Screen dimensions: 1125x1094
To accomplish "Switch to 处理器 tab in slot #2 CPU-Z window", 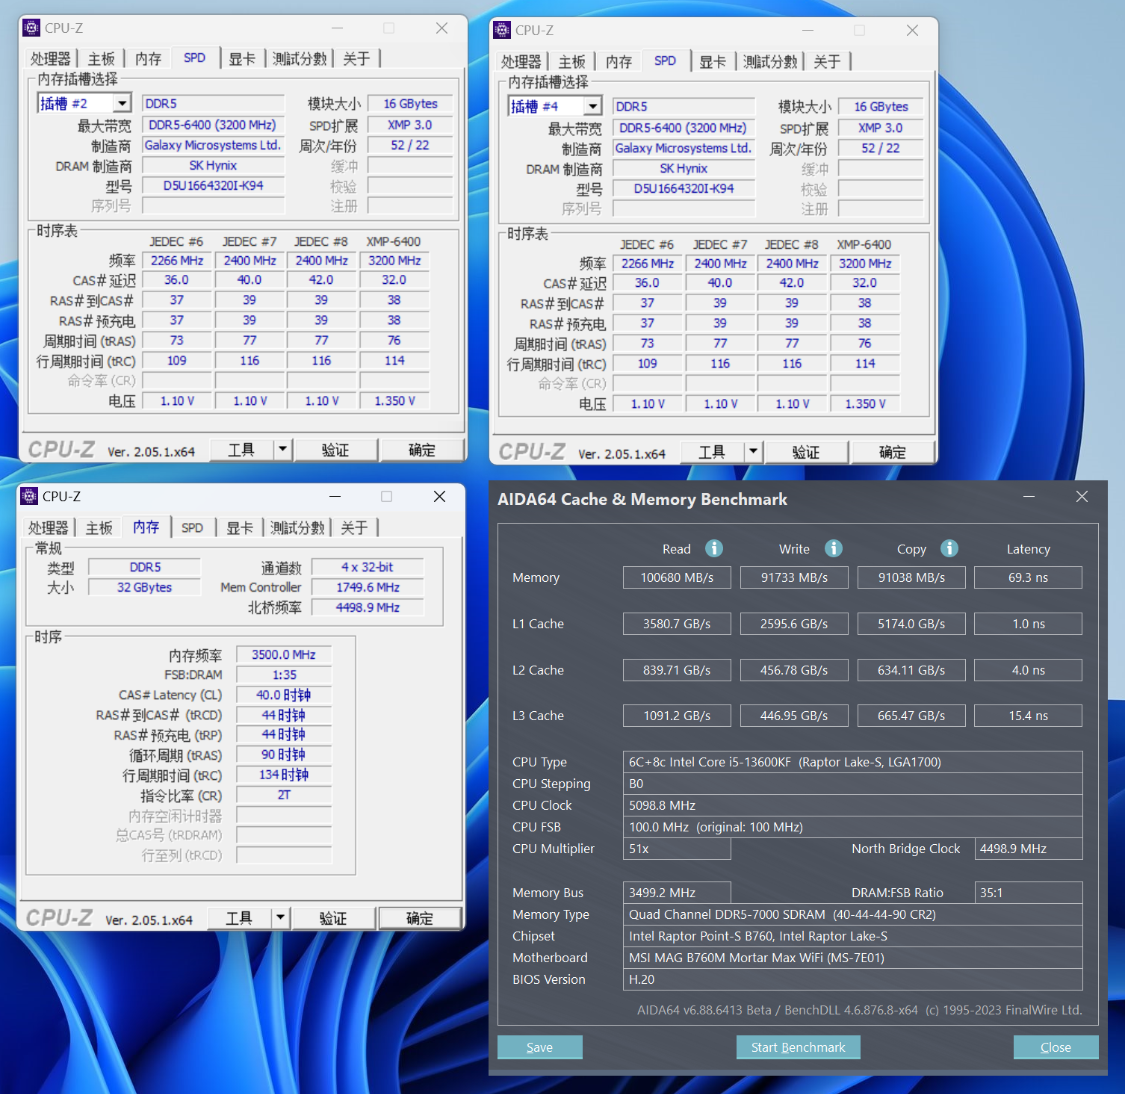I will click(50, 59).
